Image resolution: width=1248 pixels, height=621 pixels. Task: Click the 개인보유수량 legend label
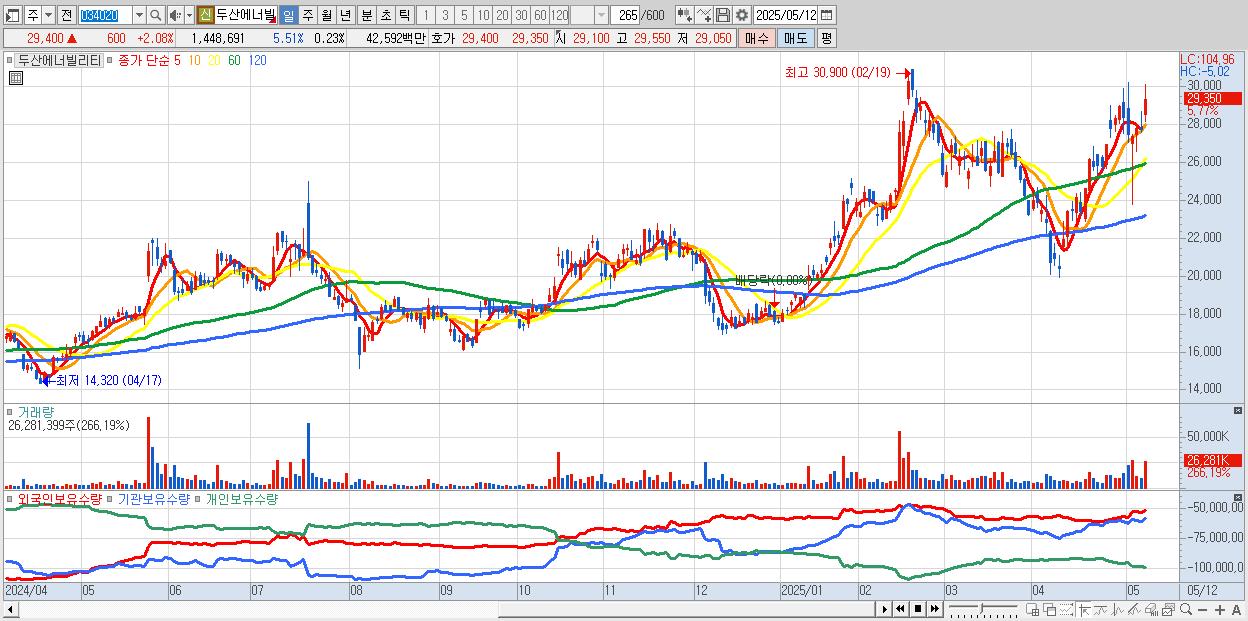pos(241,498)
